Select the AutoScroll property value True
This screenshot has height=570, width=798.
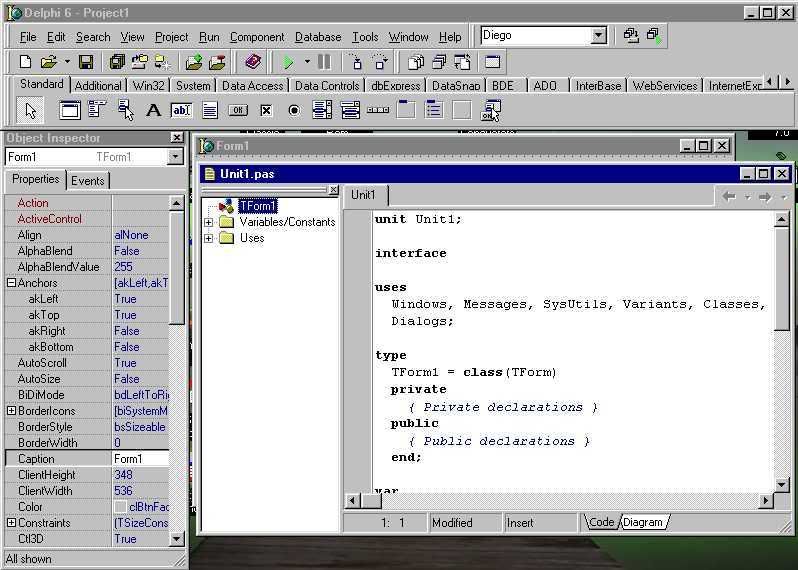coord(140,363)
